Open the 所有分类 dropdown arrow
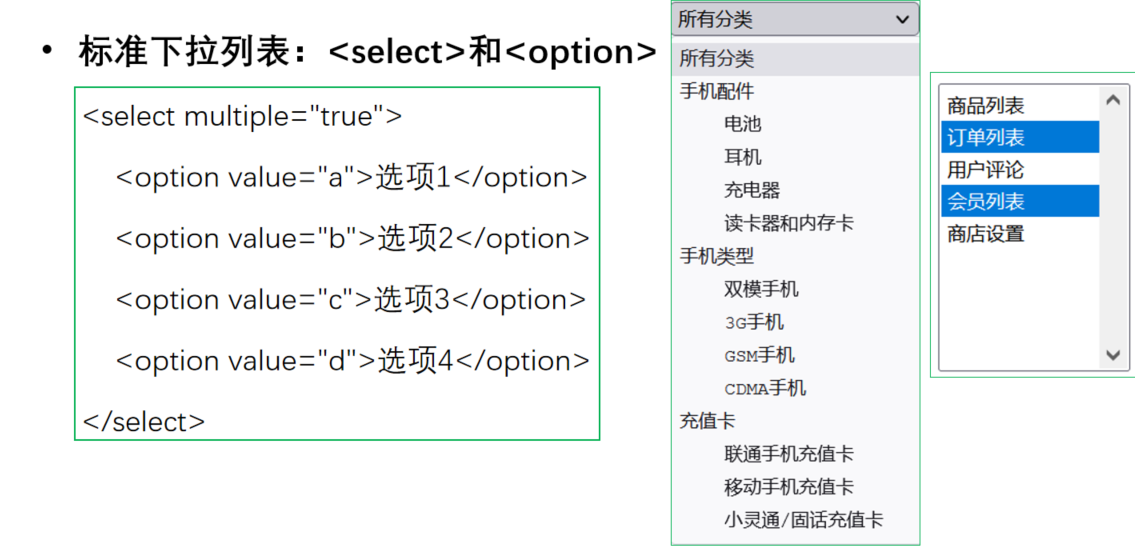The height and width of the screenshot is (556, 1135). [902, 20]
